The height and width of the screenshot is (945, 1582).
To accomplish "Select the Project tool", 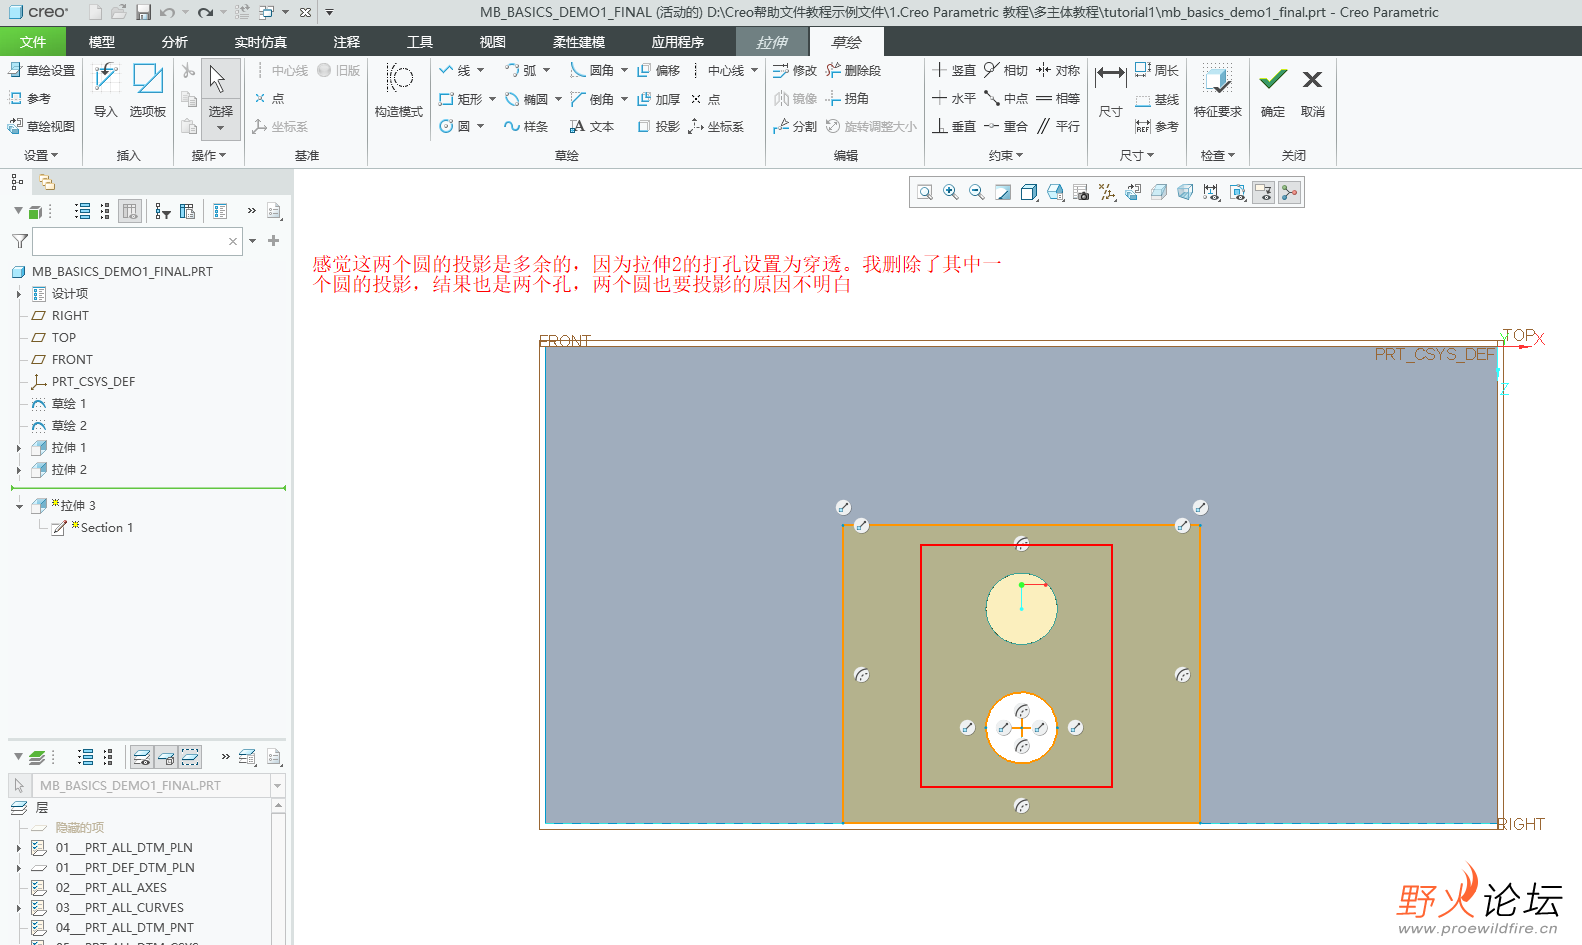I will [x=659, y=126].
